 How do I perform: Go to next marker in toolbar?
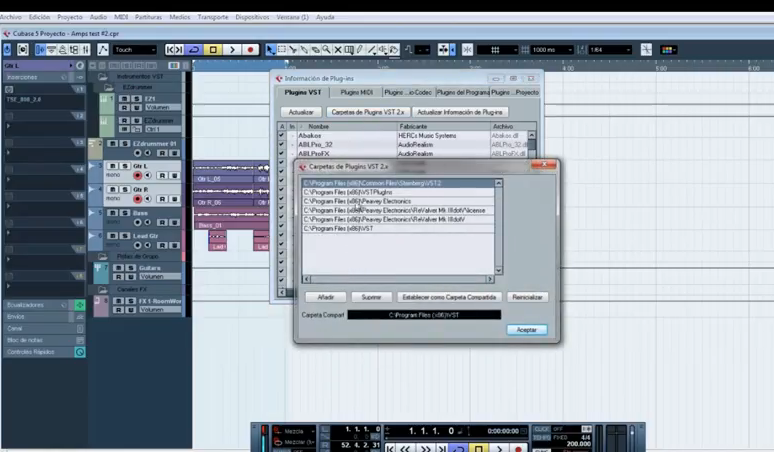point(180,50)
